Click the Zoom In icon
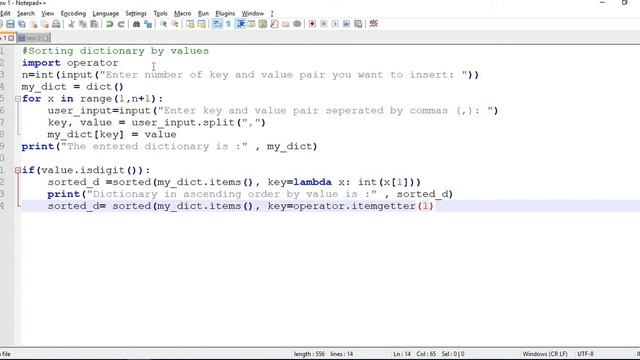 click(163, 24)
